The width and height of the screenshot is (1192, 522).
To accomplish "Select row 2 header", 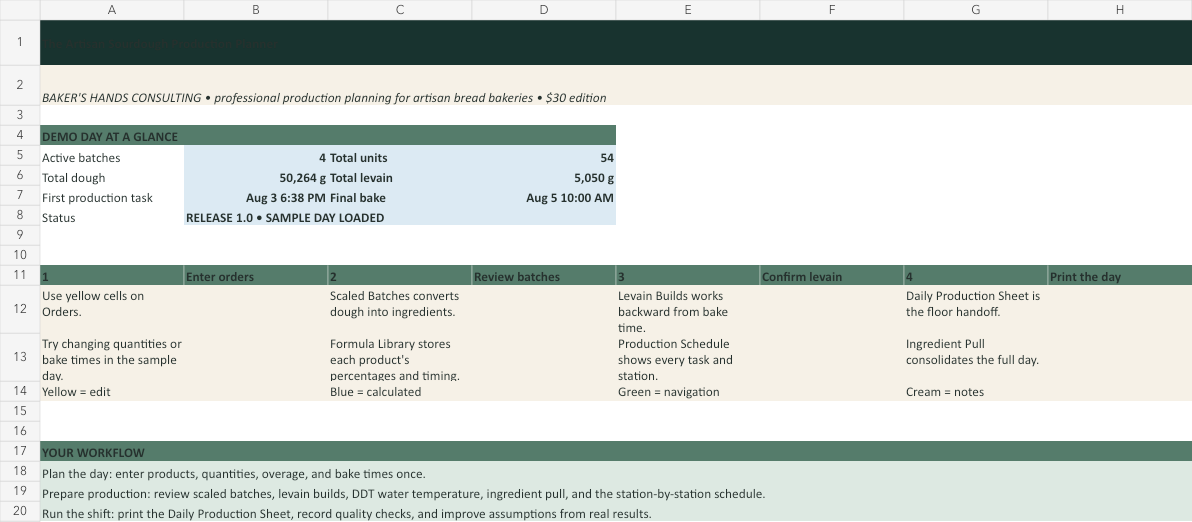I will click(20, 85).
